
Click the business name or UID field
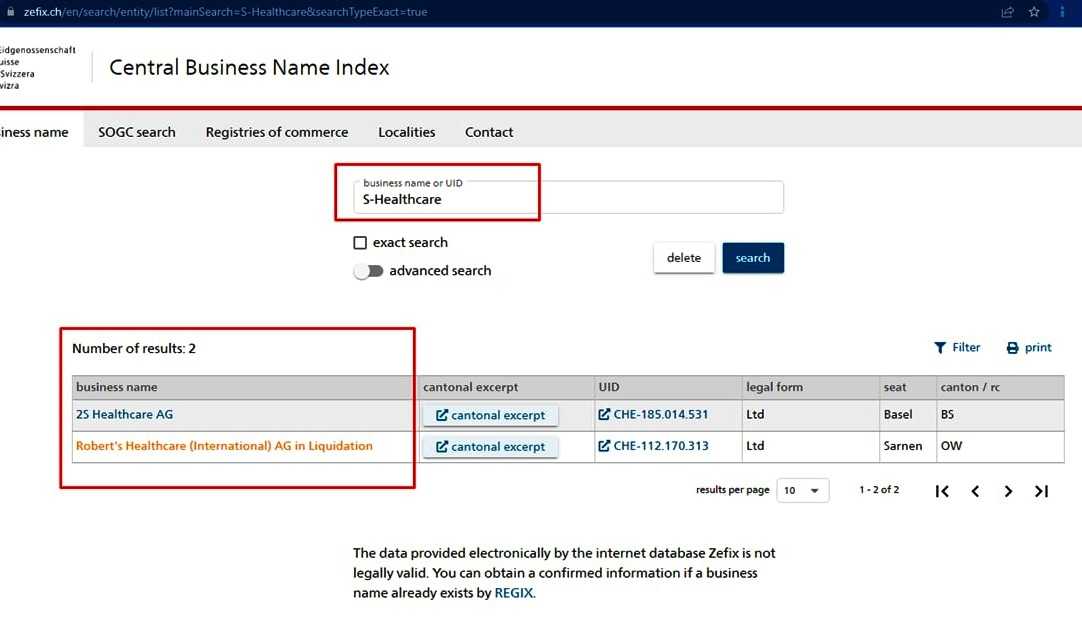point(568,198)
